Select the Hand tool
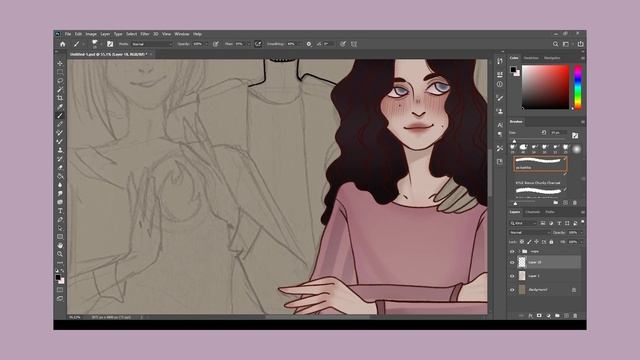 click(x=60, y=245)
